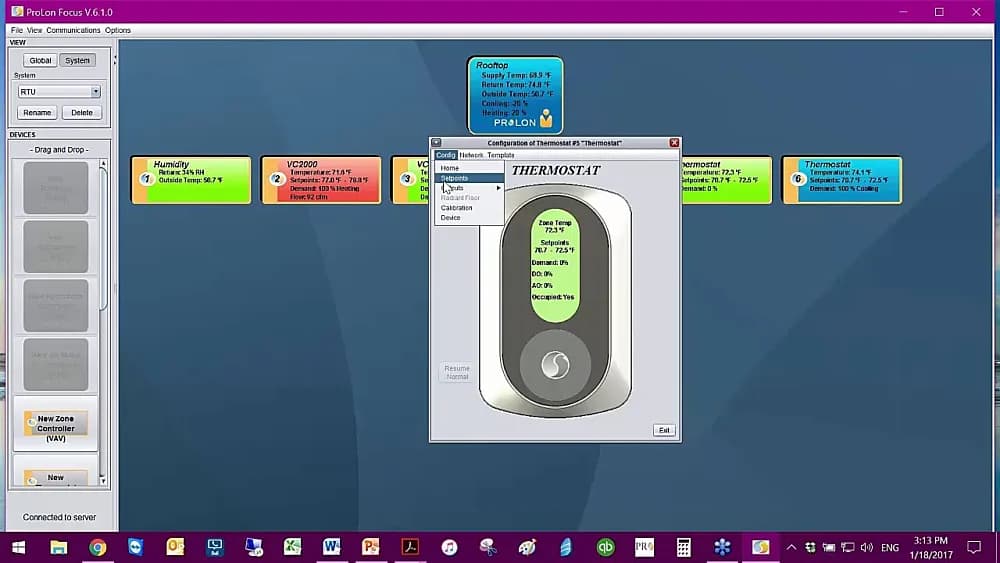
Task: Close the thermostat configuration dialog
Action: point(674,143)
